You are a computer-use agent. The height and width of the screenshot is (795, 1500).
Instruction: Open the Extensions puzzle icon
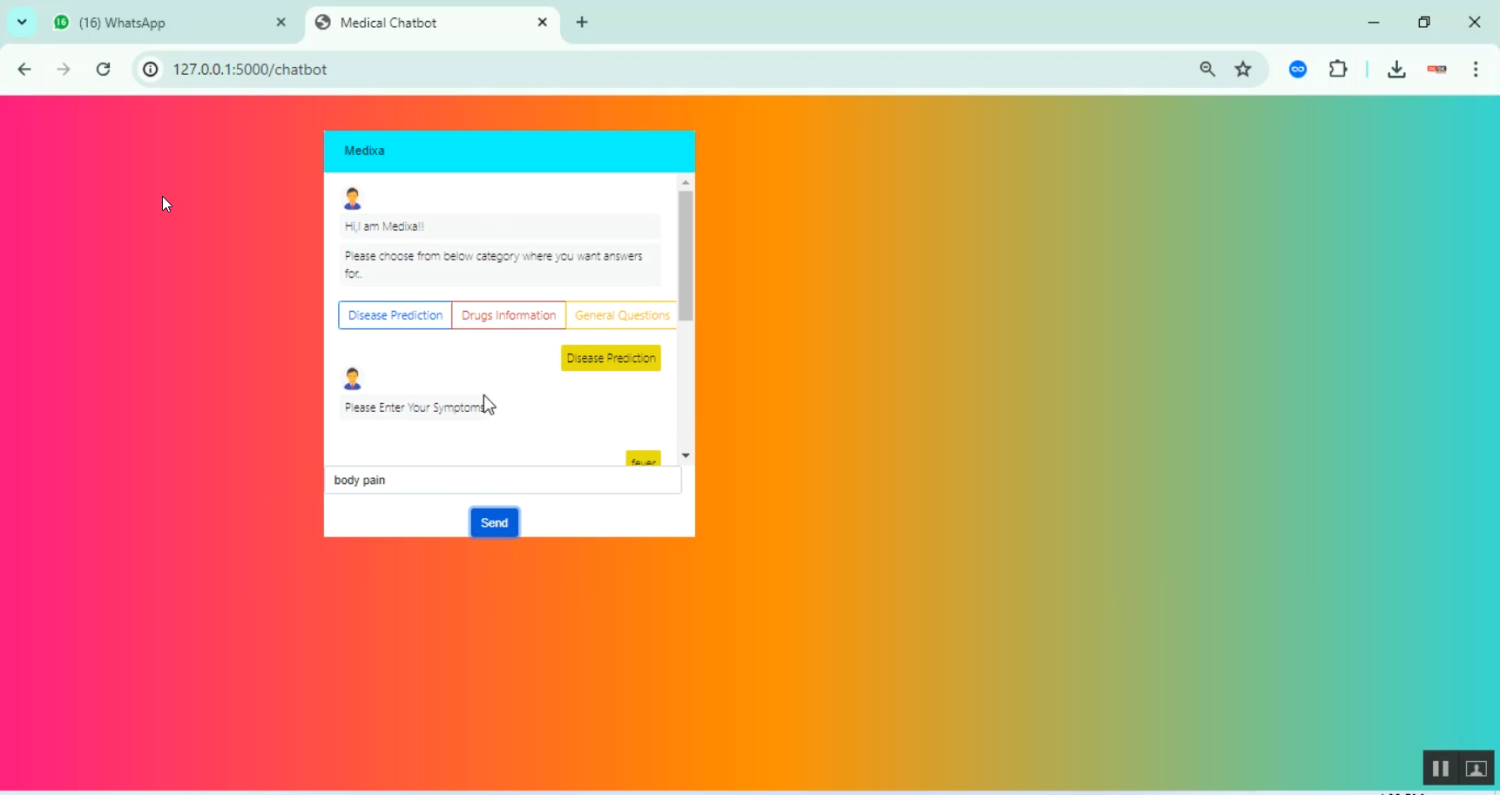(x=1338, y=69)
